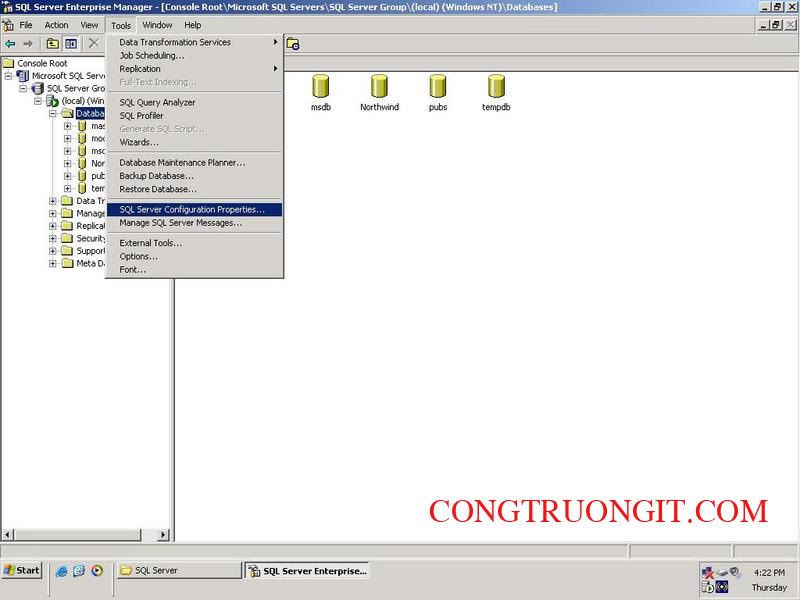
Task: Open the msdb database icon in right pane
Action: pyautogui.click(x=320, y=86)
